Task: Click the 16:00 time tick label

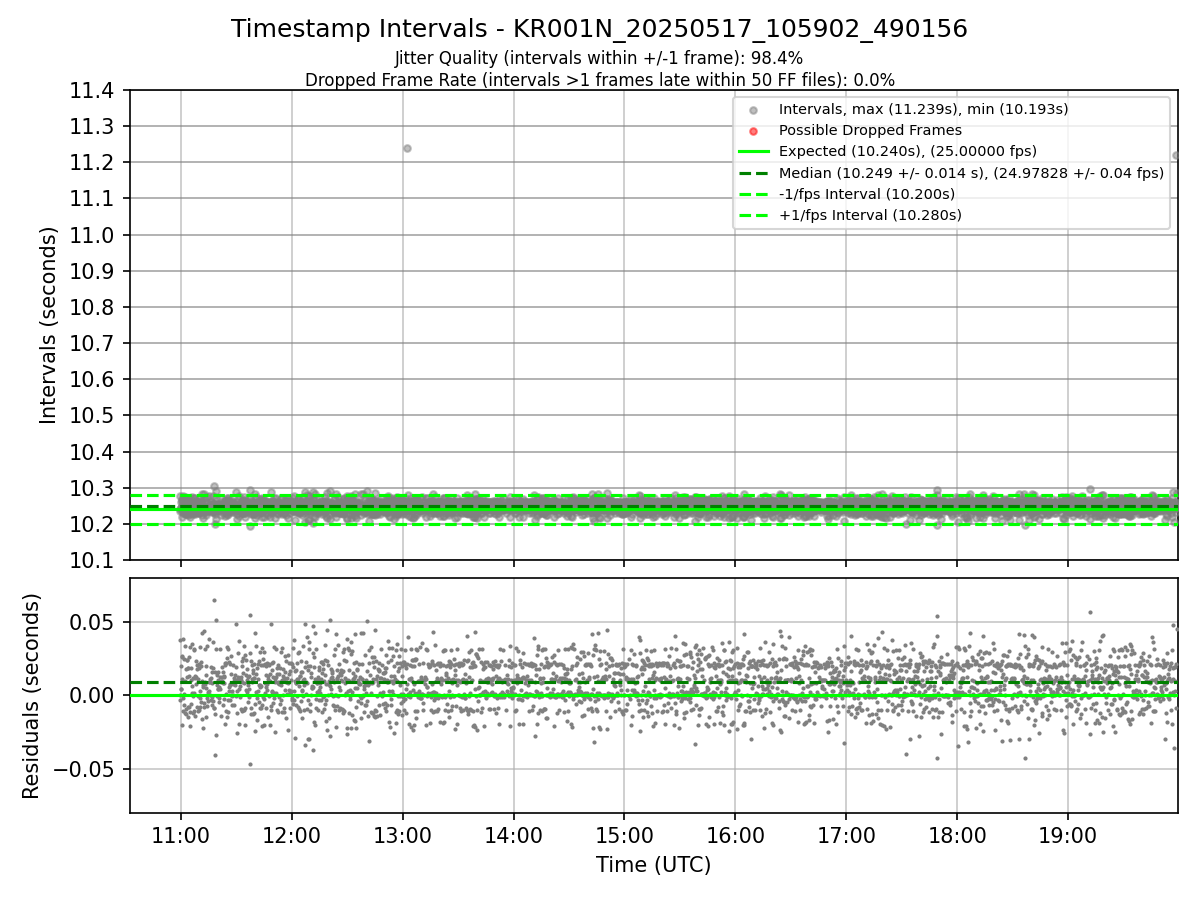Action: 735,835
